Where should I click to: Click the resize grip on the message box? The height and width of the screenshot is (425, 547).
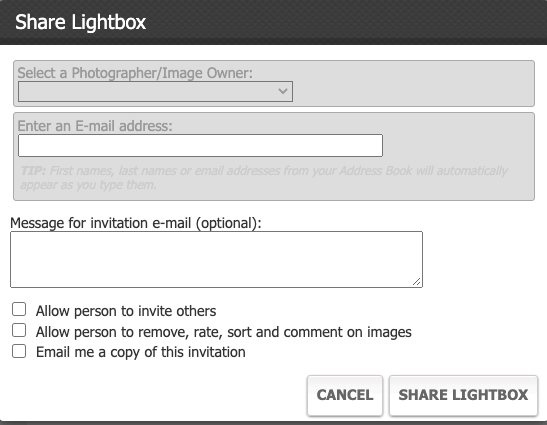coord(417,282)
